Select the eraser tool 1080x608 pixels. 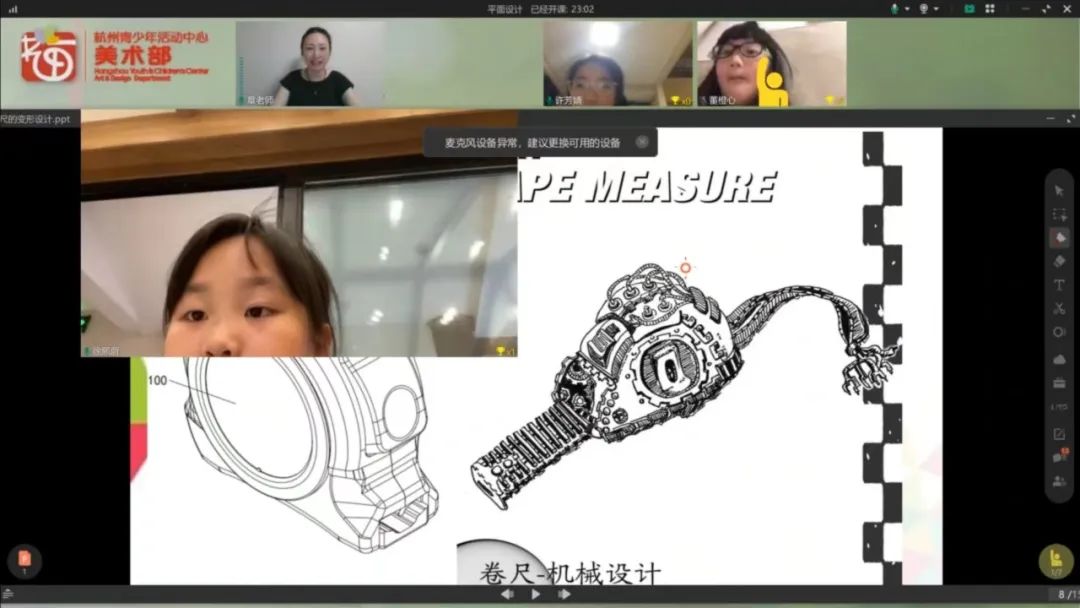1059,261
